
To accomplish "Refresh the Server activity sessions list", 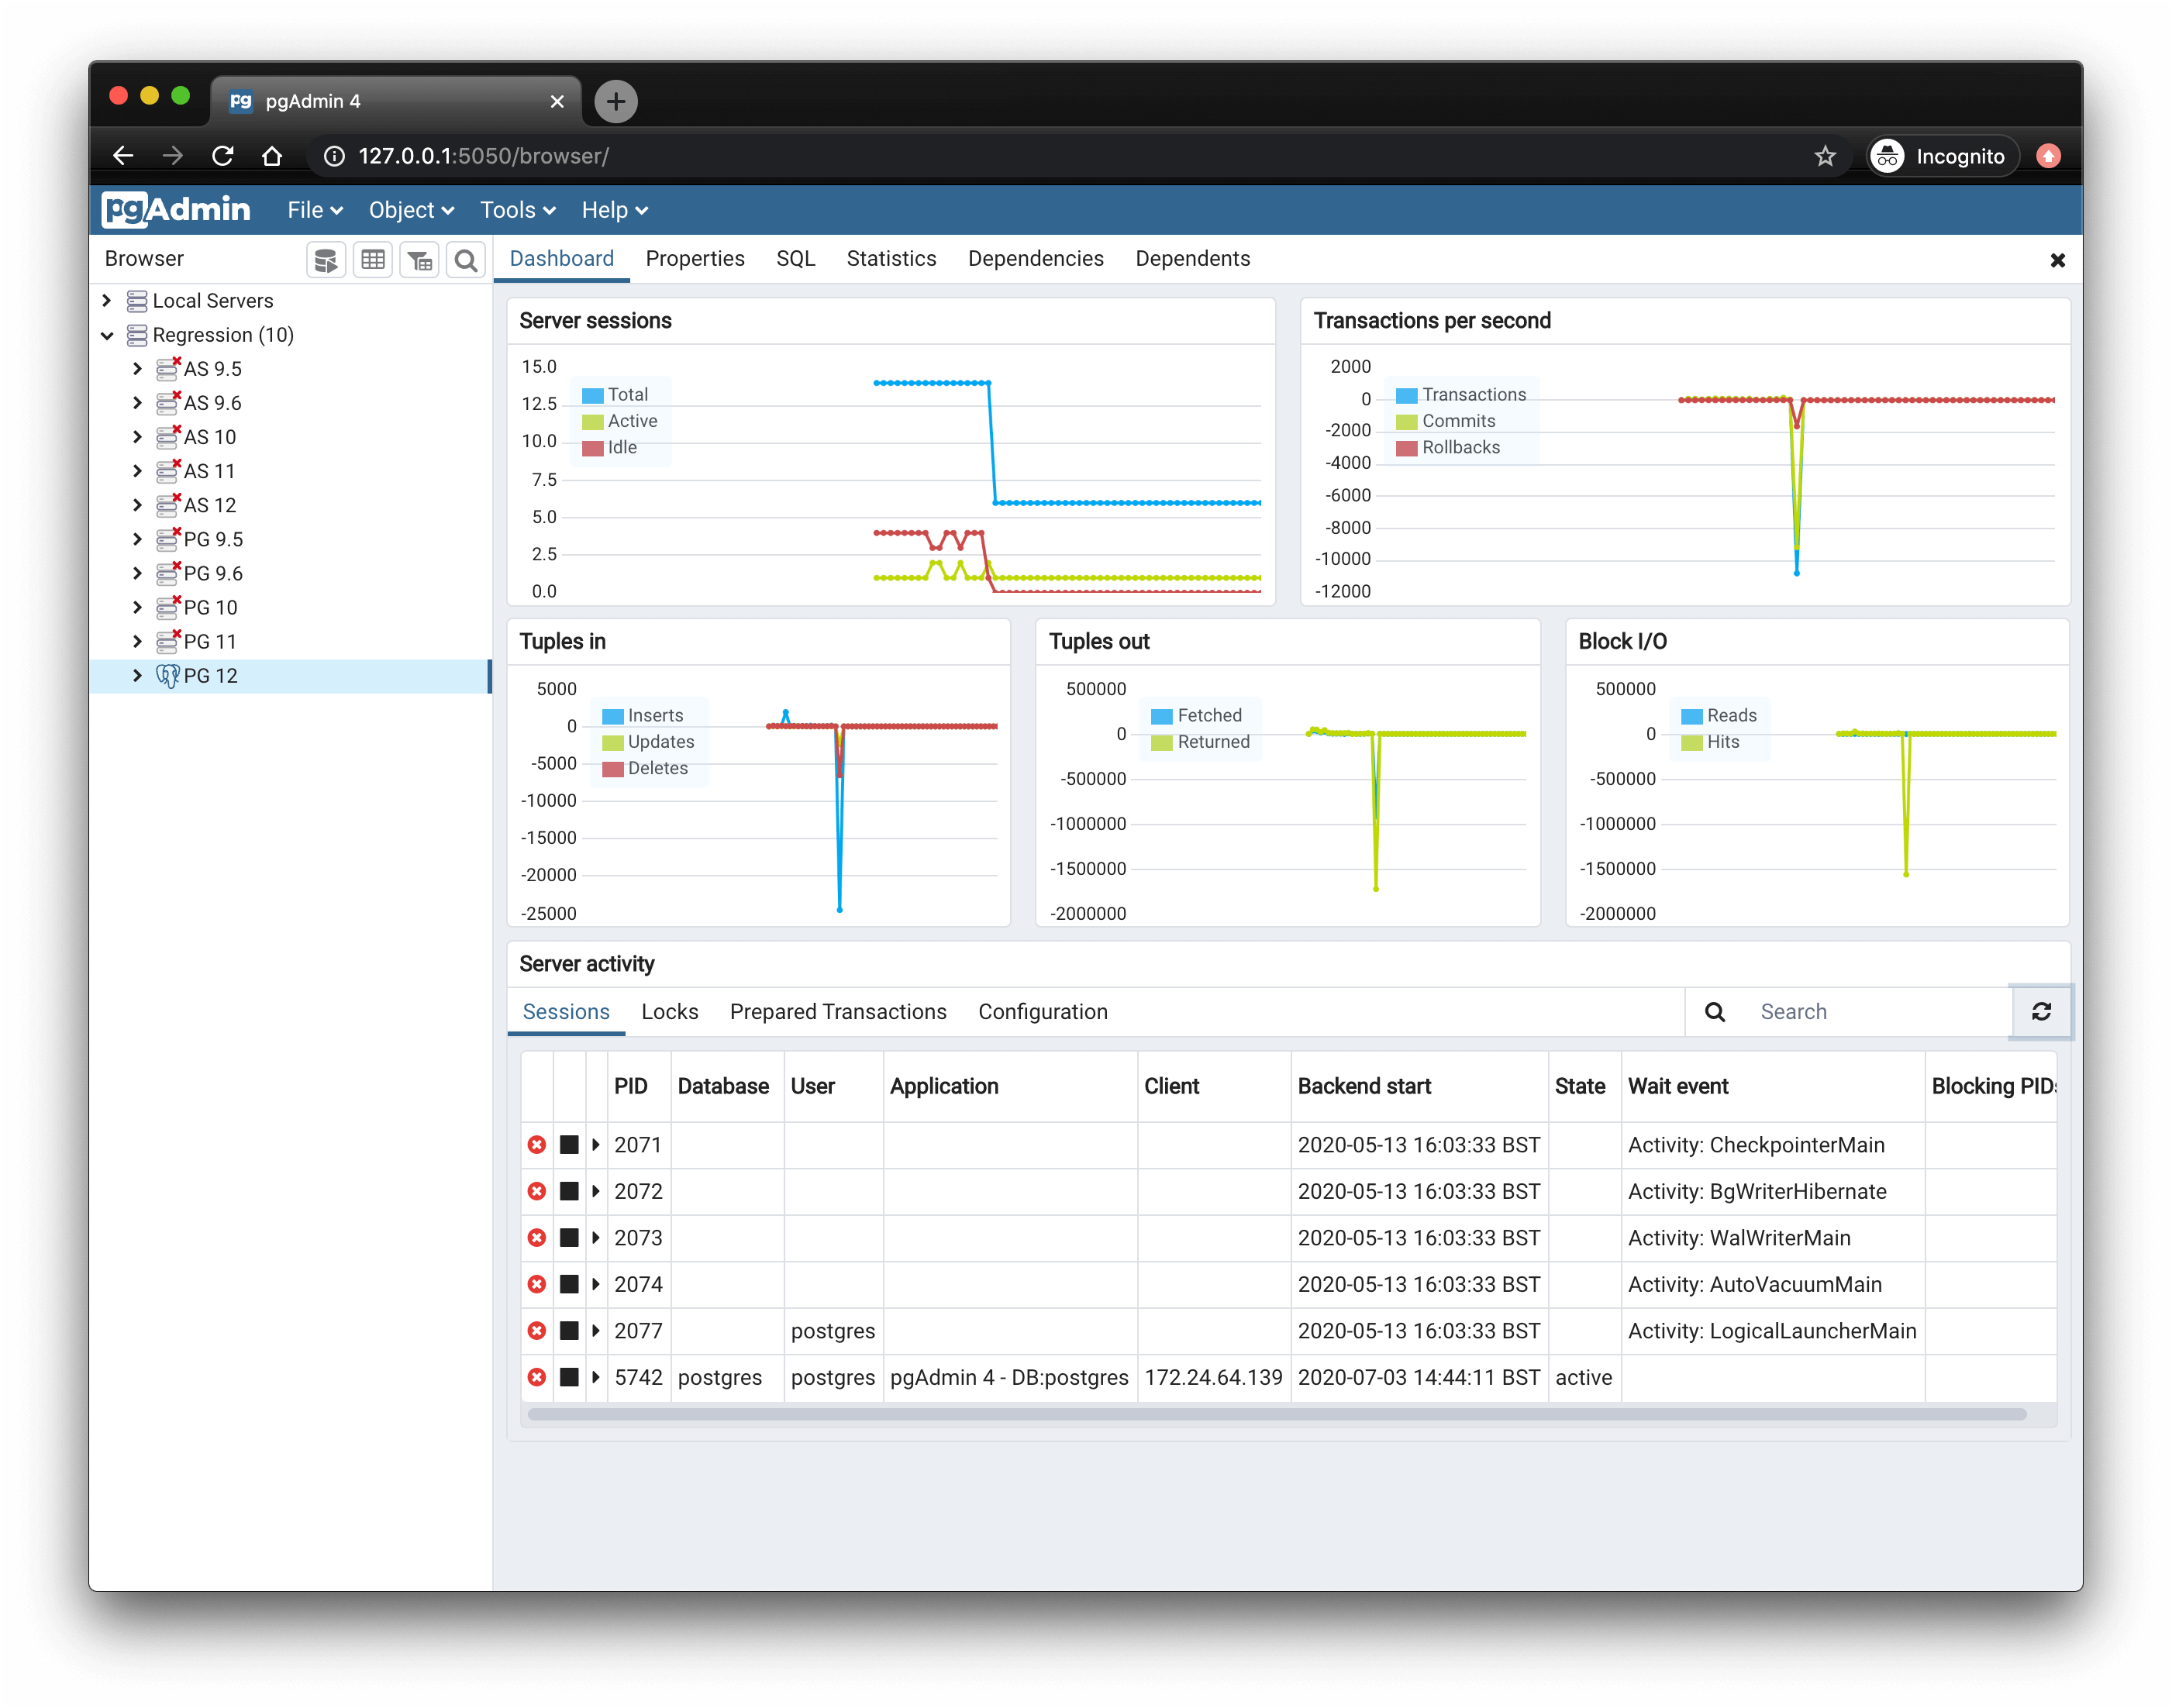I will [2041, 1012].
